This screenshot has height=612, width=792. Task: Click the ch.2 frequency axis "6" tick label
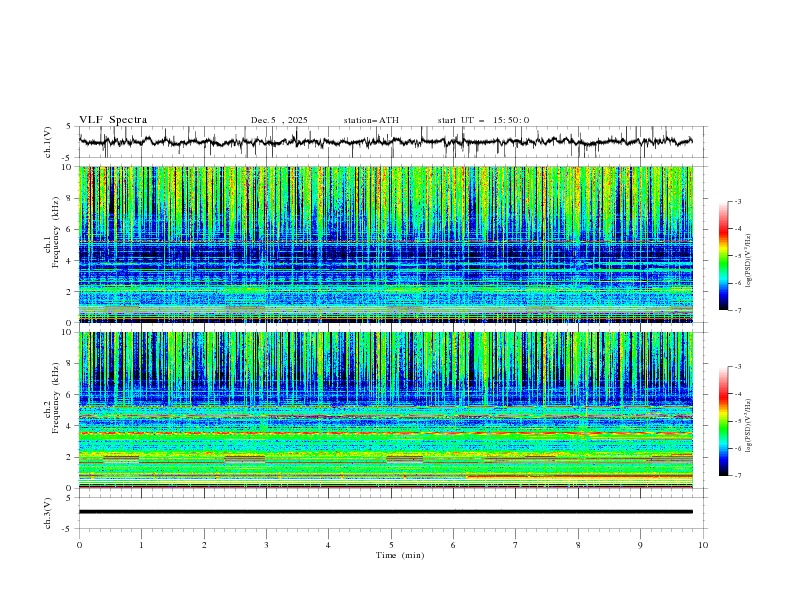pos(70,395)
